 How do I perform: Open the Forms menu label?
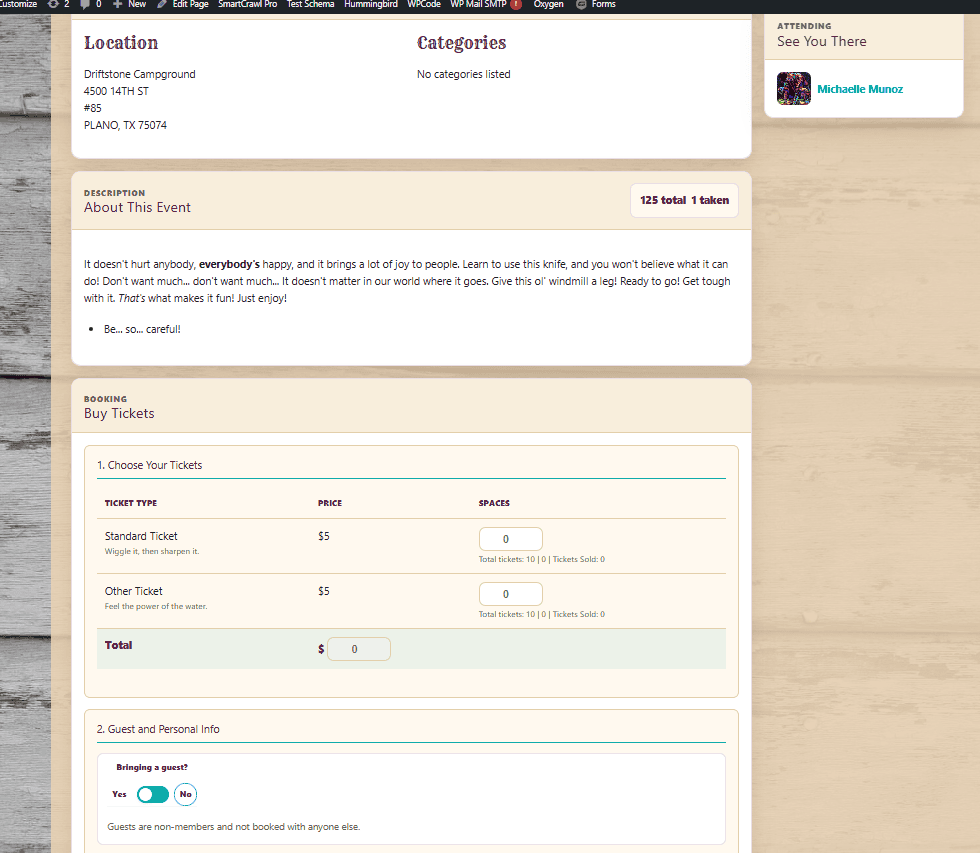pyautogui.click(x=603, y=4)
